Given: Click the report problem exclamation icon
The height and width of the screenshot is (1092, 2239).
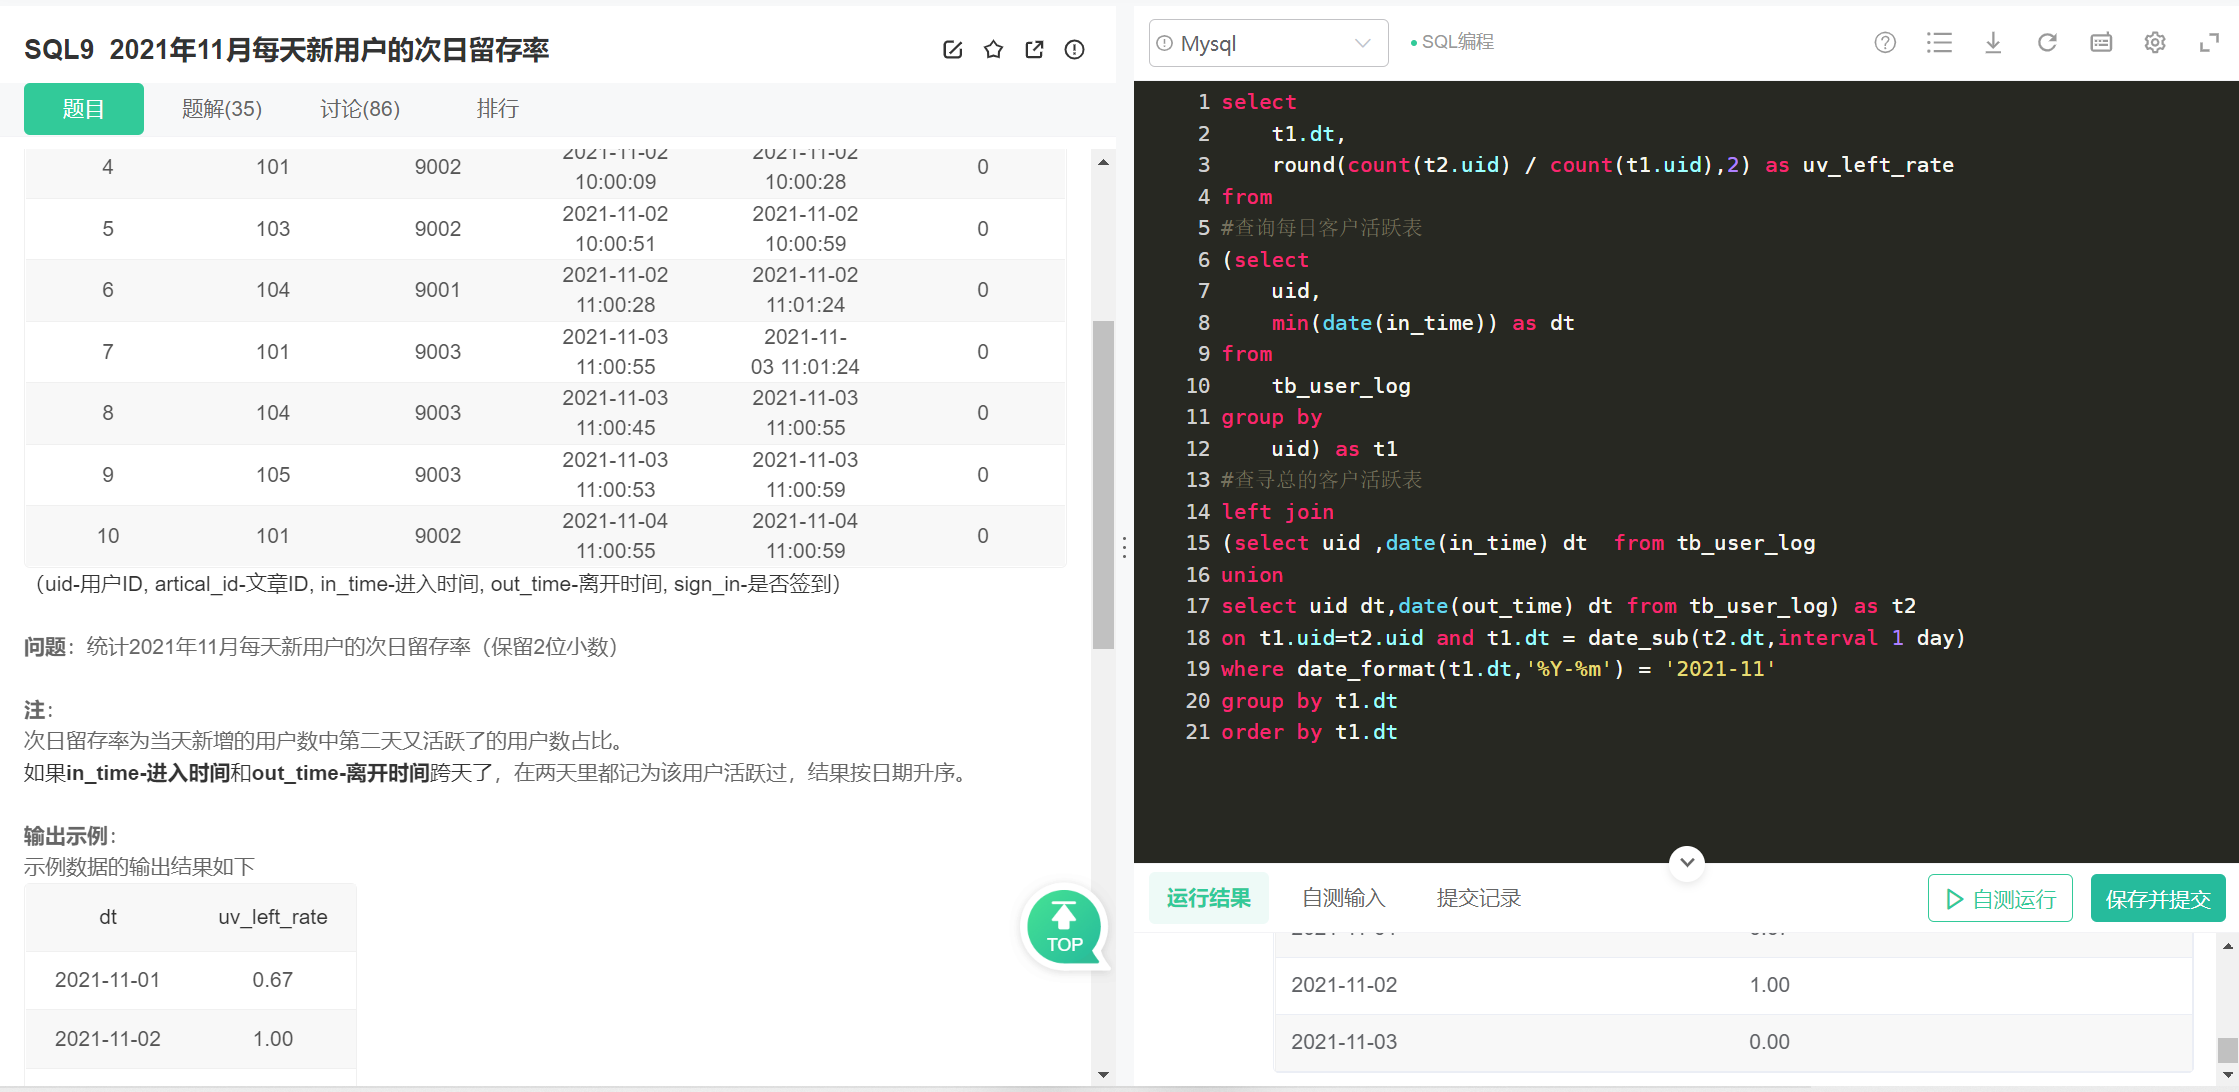Looking at the screenshot, I should [x=1074, y=50].
